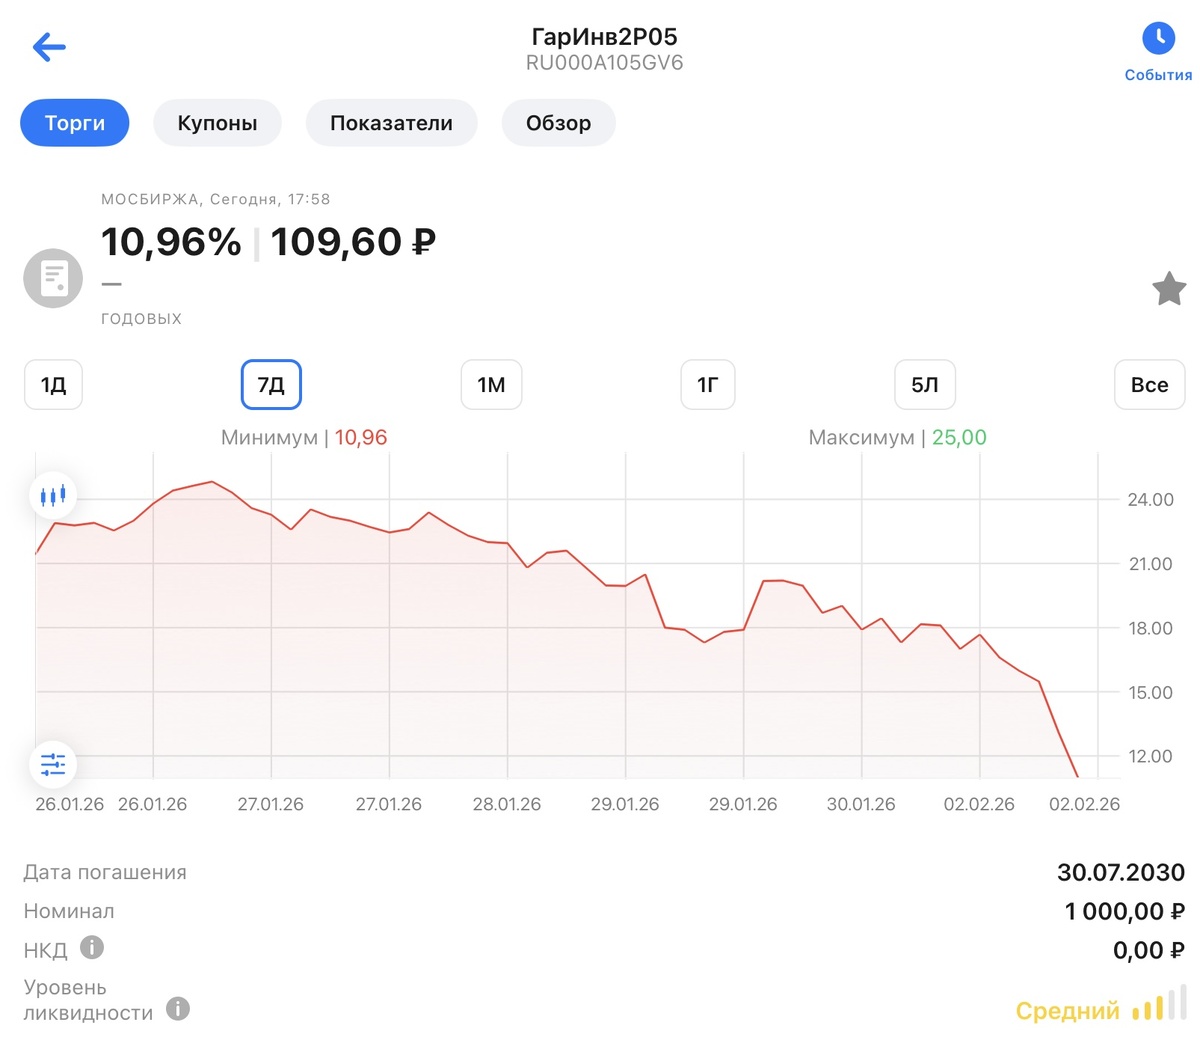Tap the nominal value 1 000,00 ₽
The width and height of the screenshot is (1200, 1052).
pos(1125,911)
